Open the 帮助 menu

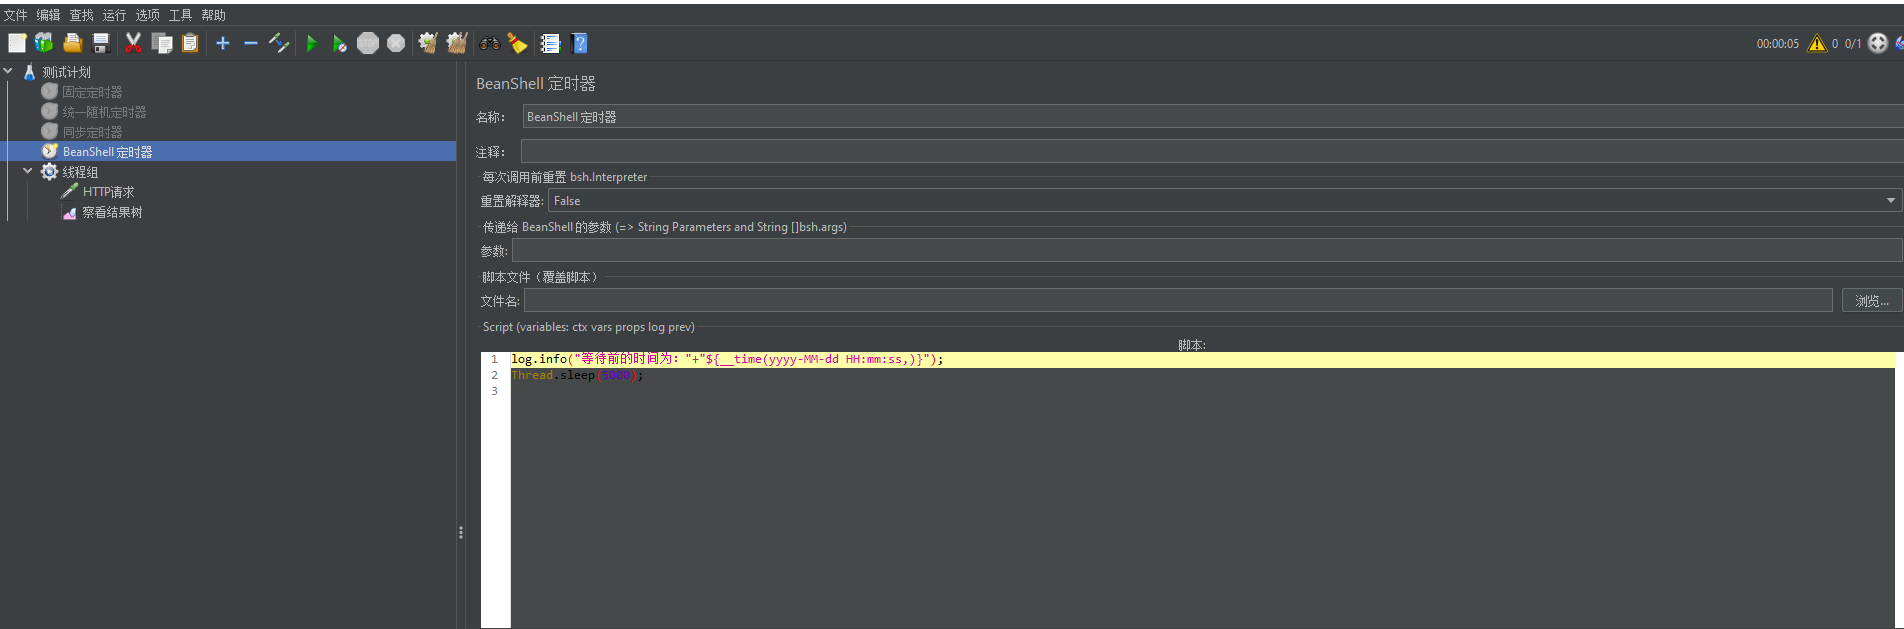(x=214, y=15)
